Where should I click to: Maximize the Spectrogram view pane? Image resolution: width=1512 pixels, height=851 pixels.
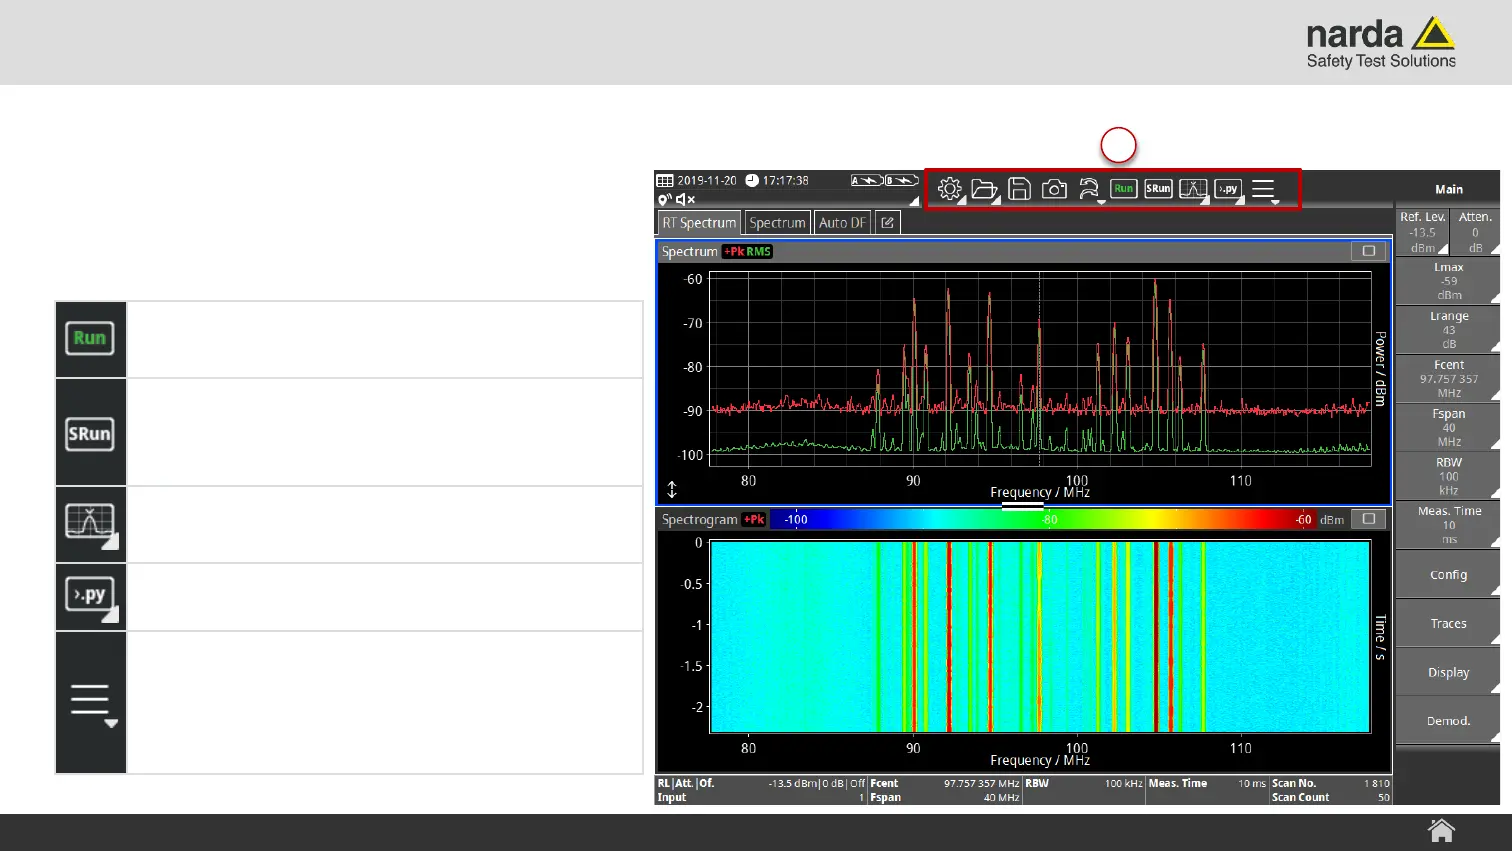coord(1369,519)
